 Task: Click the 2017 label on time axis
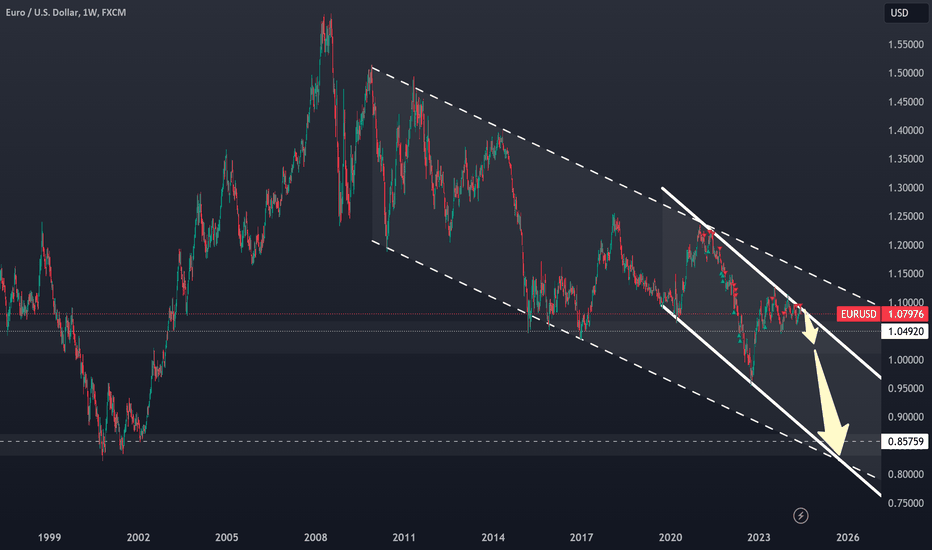tap(581, 538)
